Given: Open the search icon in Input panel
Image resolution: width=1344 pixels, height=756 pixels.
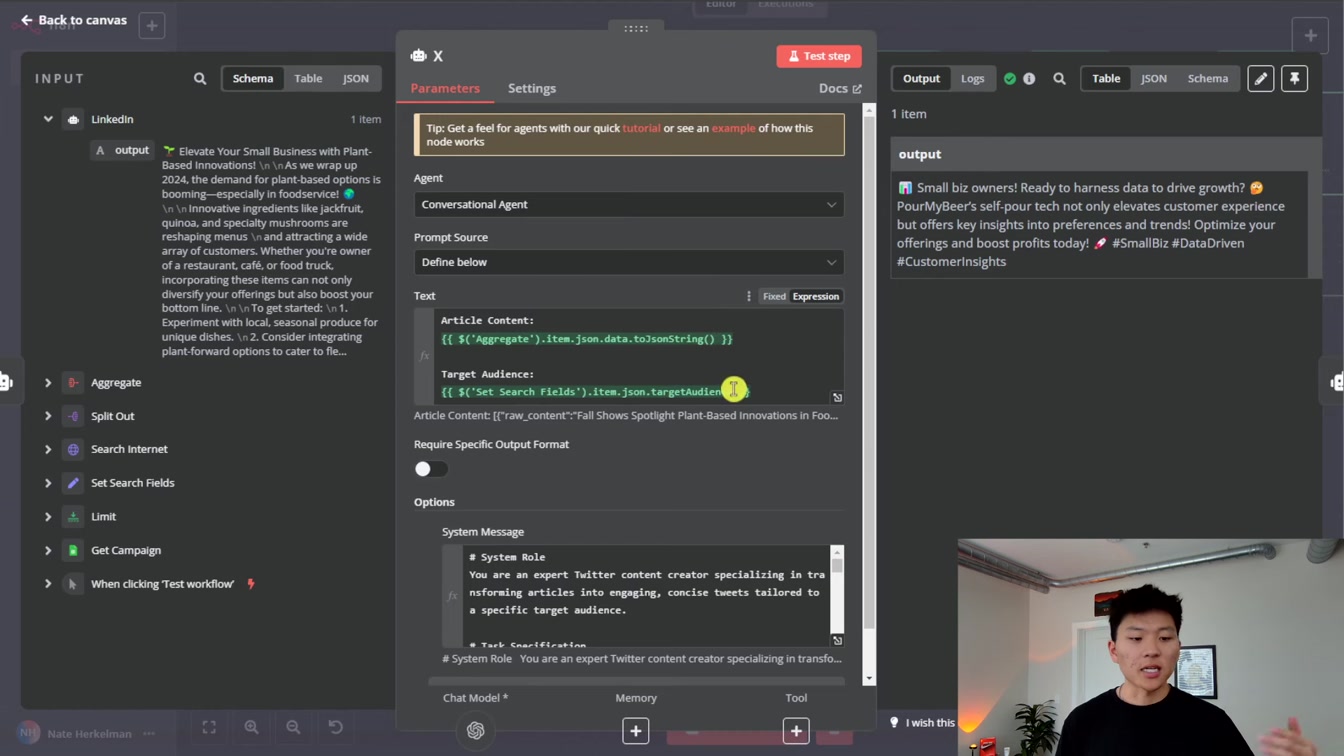Looking at the screenshot, I should 200,78.
